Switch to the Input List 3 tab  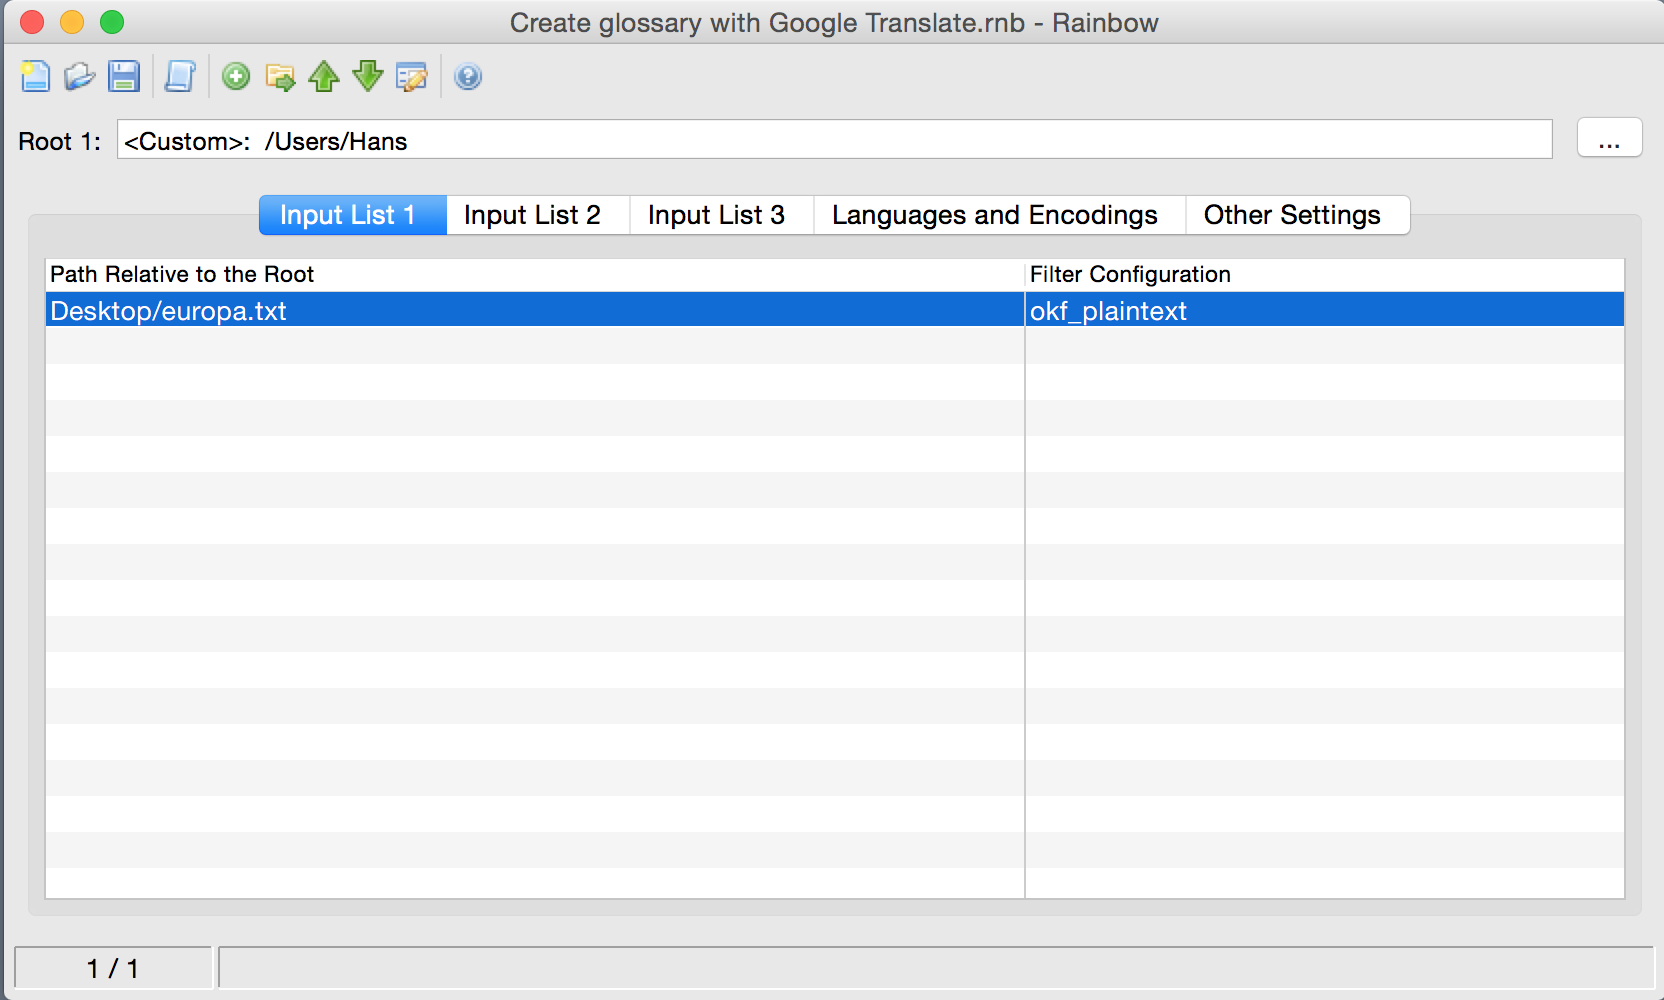(716, 215)
